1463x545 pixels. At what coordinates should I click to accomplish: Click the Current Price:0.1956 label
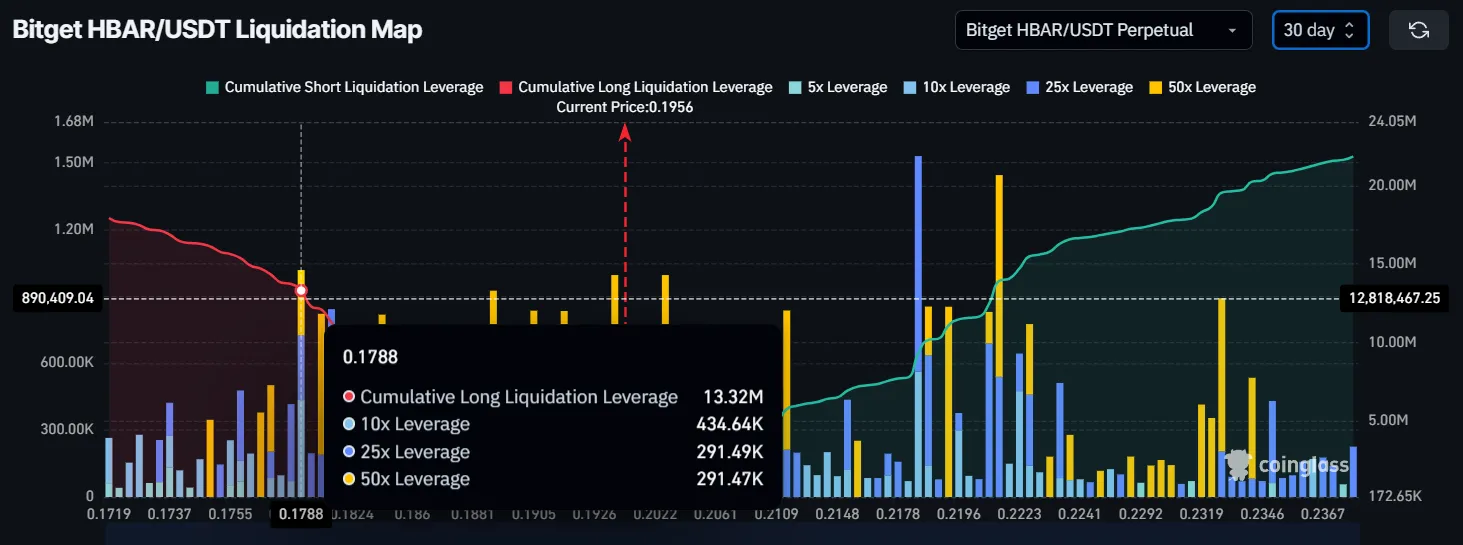625,107
